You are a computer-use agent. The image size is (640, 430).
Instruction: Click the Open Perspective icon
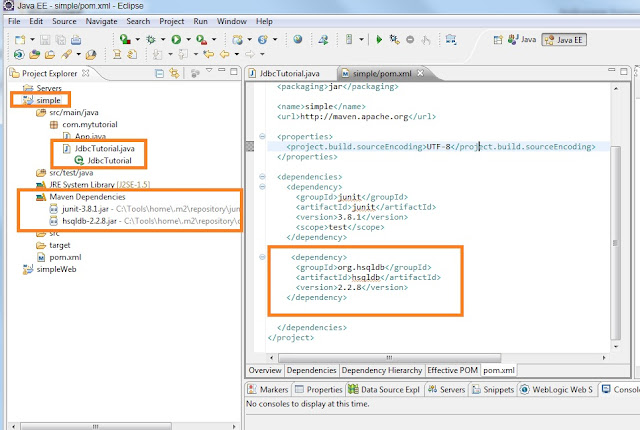pos(498,40)
